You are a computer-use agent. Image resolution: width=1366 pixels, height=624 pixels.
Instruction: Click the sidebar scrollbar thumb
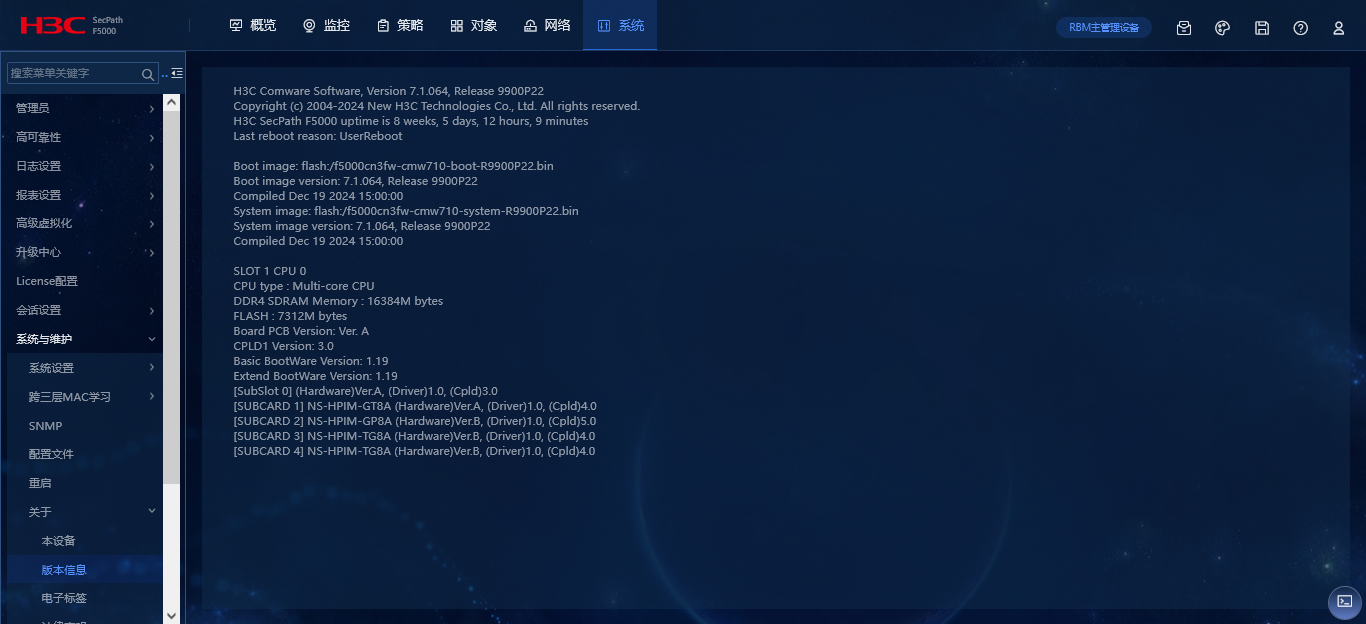tap(171, 297)
